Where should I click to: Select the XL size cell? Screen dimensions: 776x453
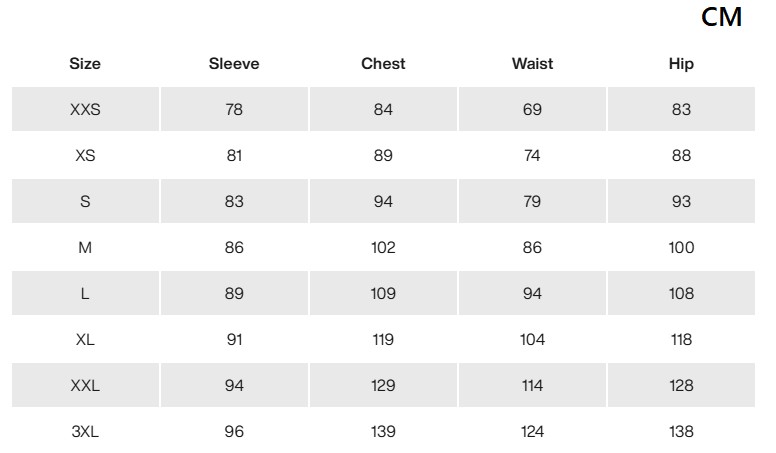(x=85, y=340)
